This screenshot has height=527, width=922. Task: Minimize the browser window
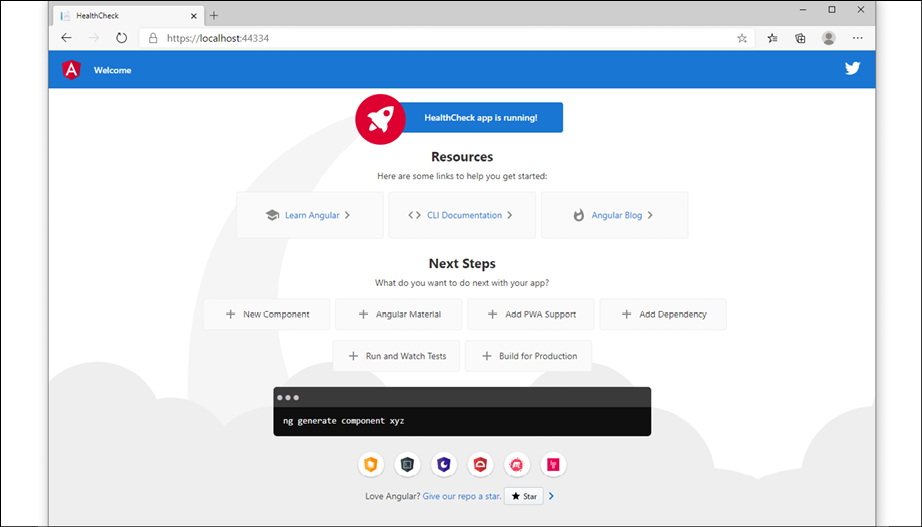click(803, 10)
